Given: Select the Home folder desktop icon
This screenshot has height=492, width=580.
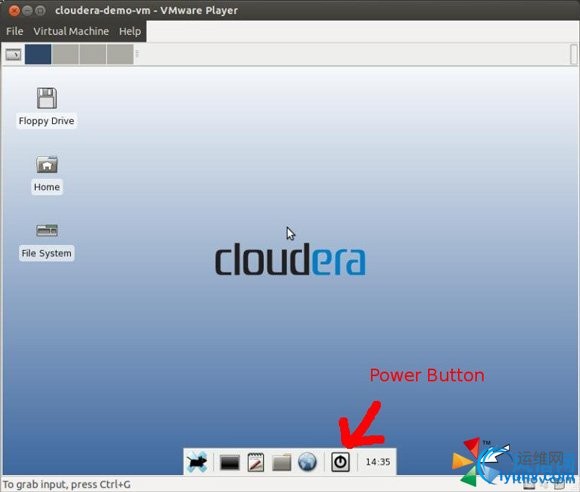Looking at the screenshot, I should pos(47,165).
